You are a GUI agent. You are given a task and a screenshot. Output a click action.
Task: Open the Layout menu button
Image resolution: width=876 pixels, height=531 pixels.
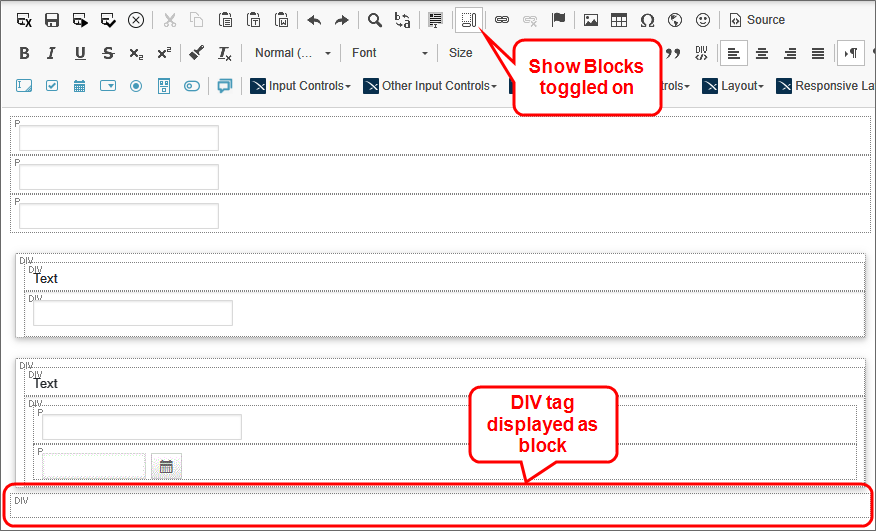[x=736, y=86]
